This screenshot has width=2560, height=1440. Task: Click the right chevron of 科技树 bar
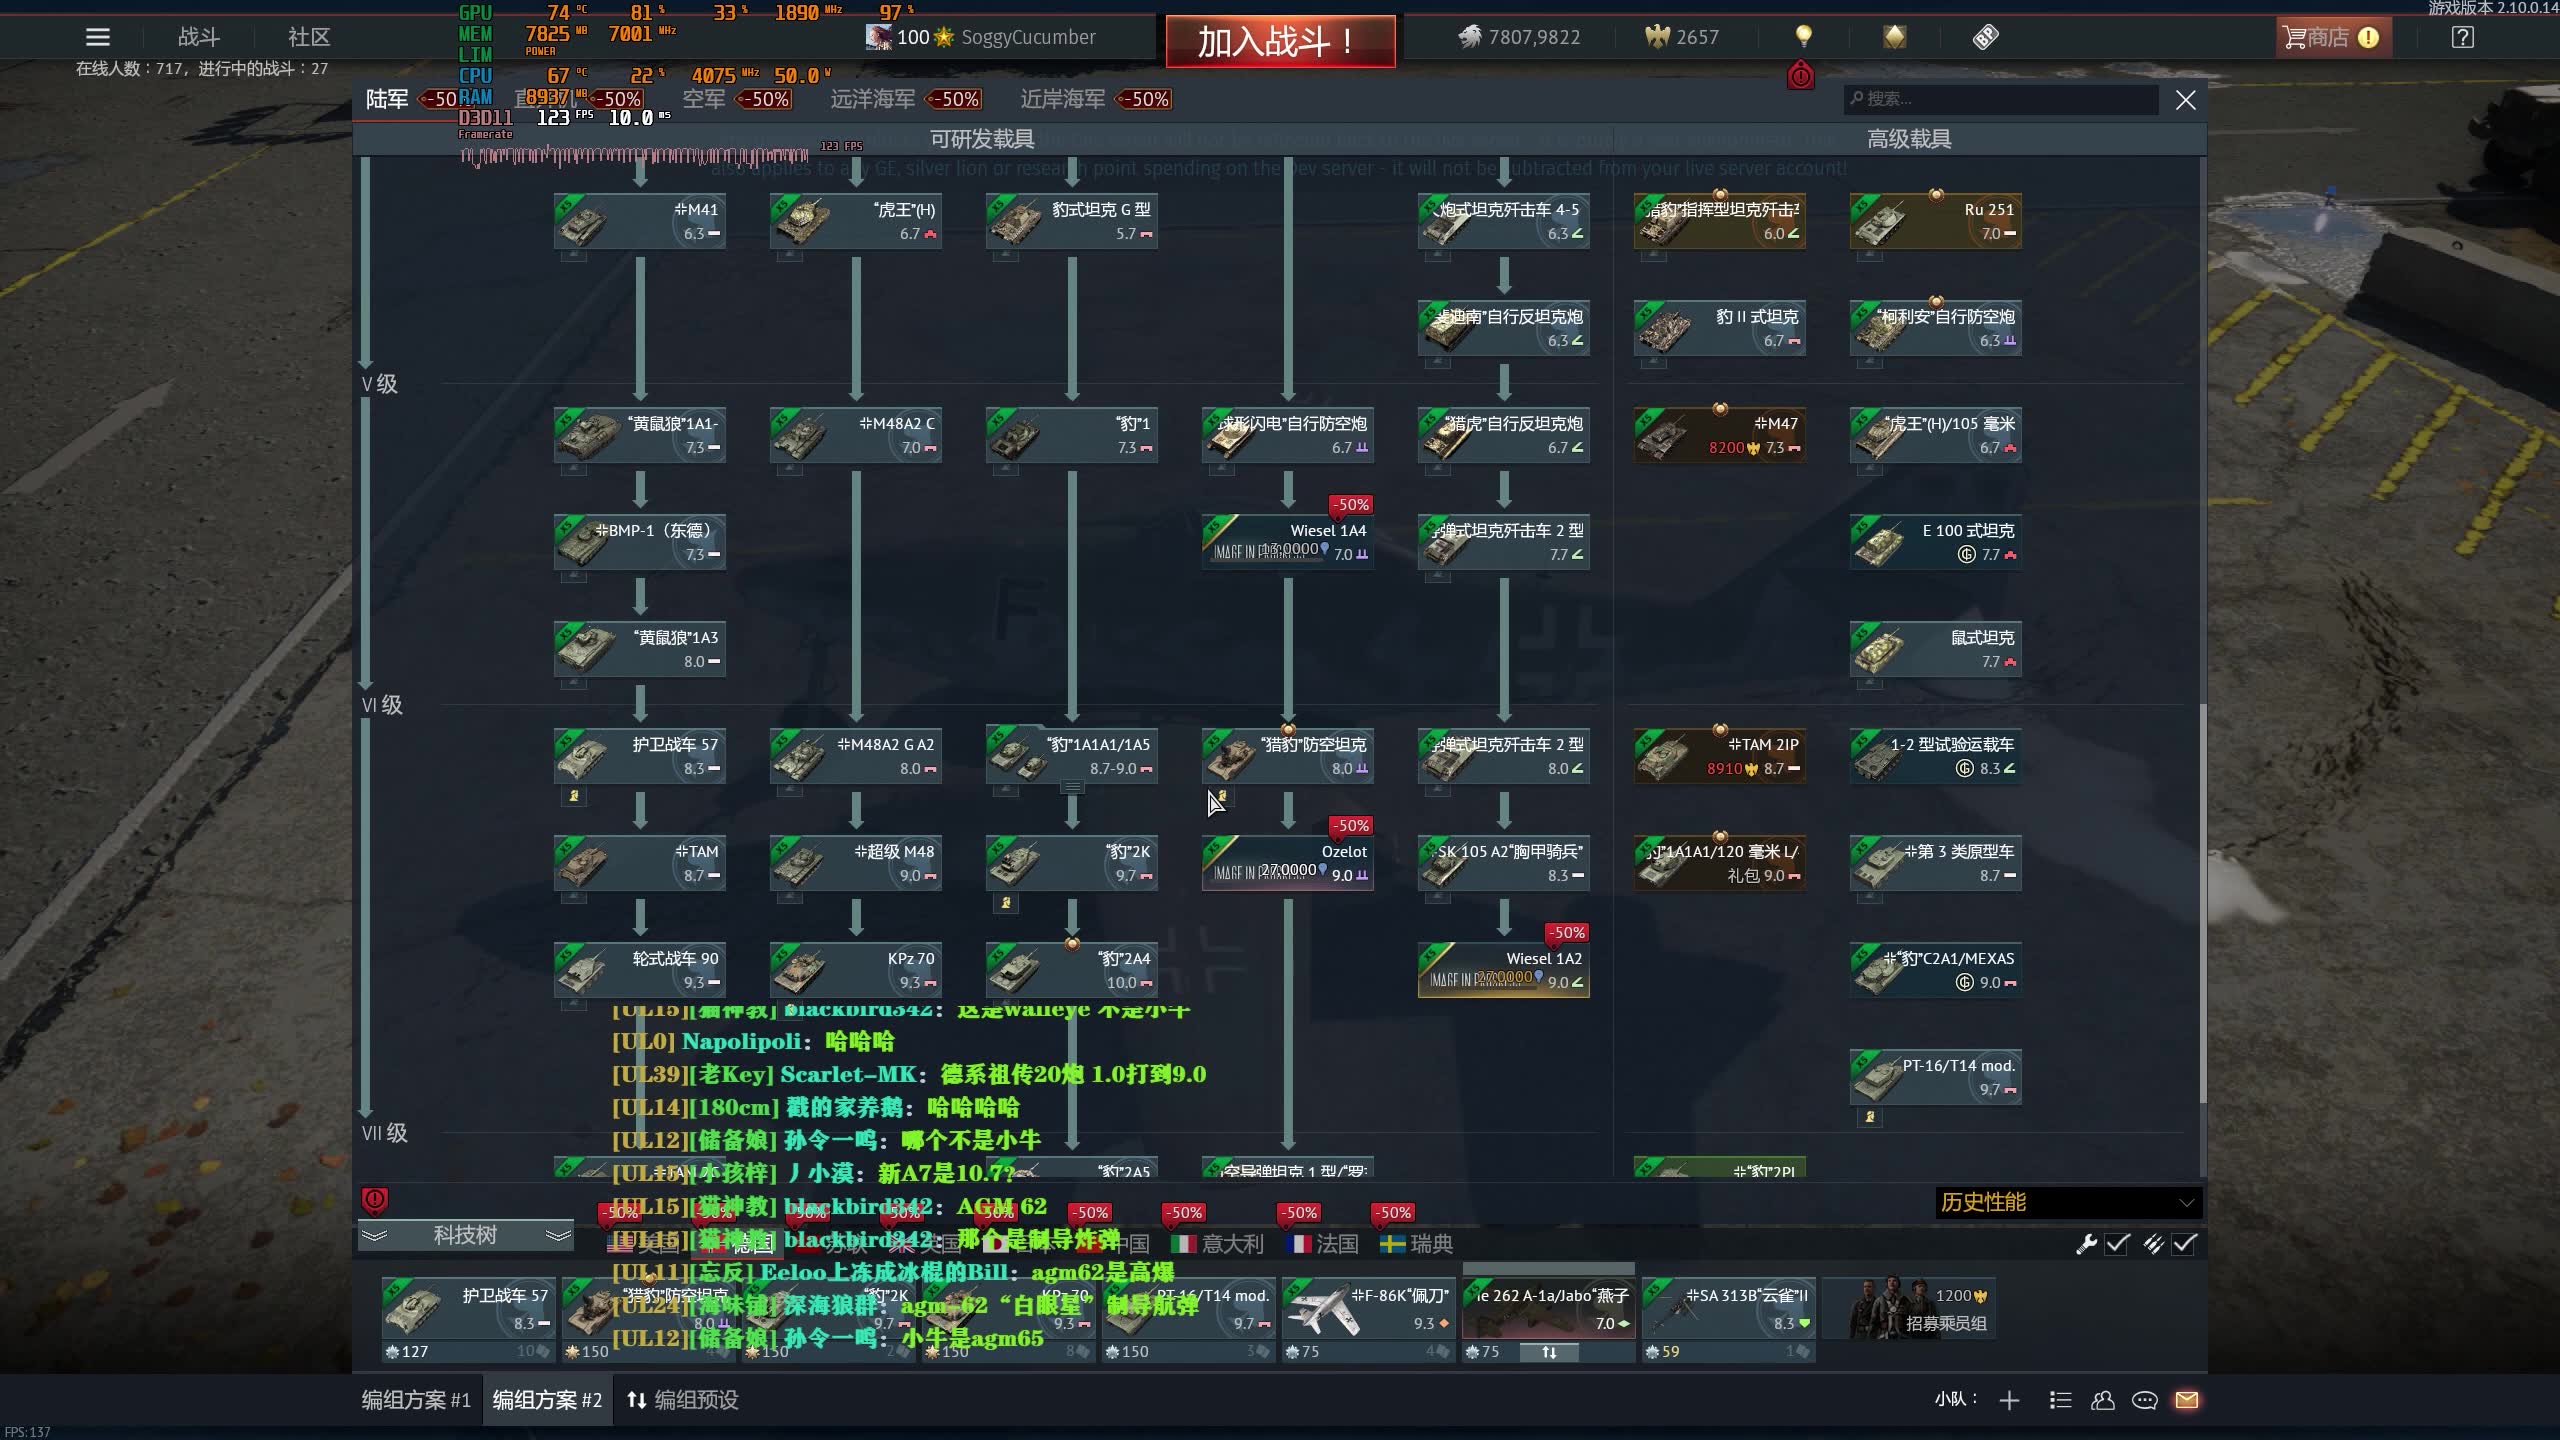(x=558, y=1236)
